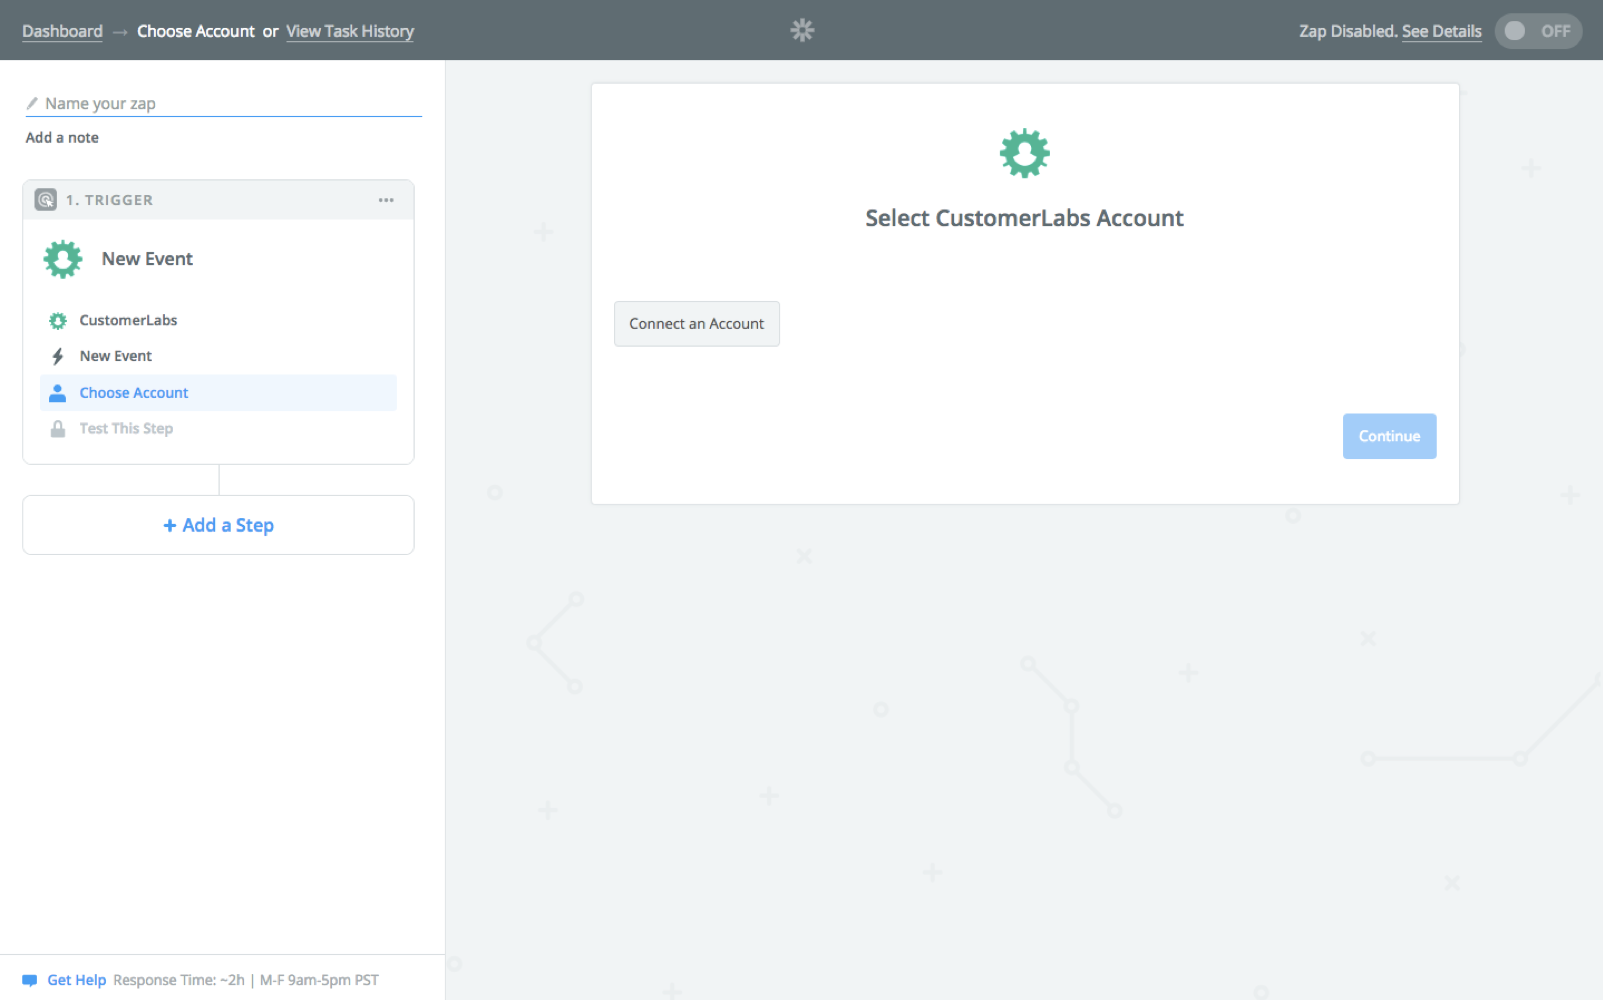
Task: Open View Task History
Action: [x=349, y=31]
